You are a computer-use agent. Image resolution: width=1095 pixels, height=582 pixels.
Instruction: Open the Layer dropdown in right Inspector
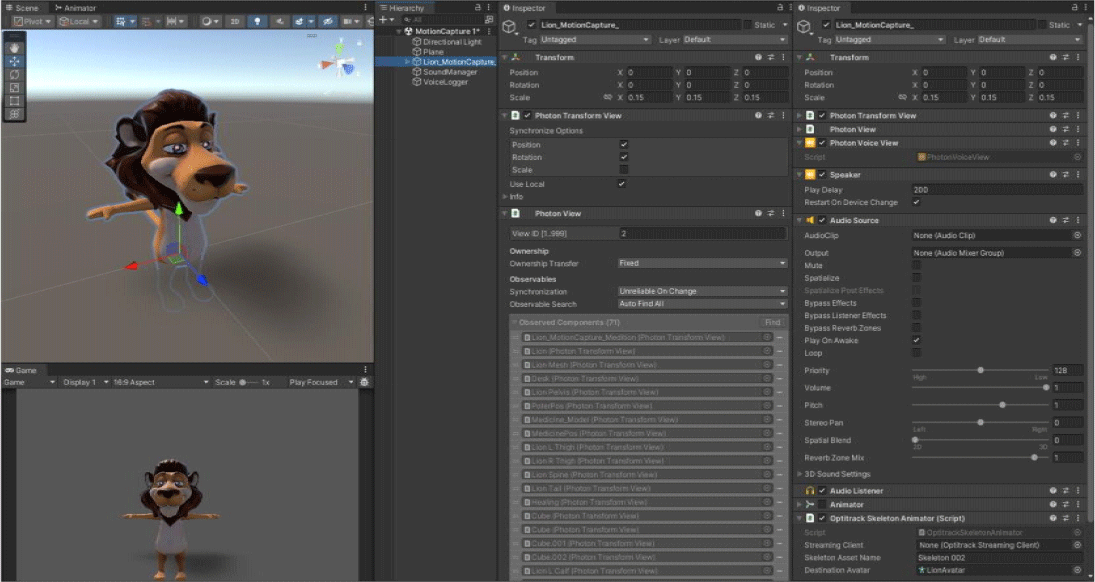(1029, 40)
